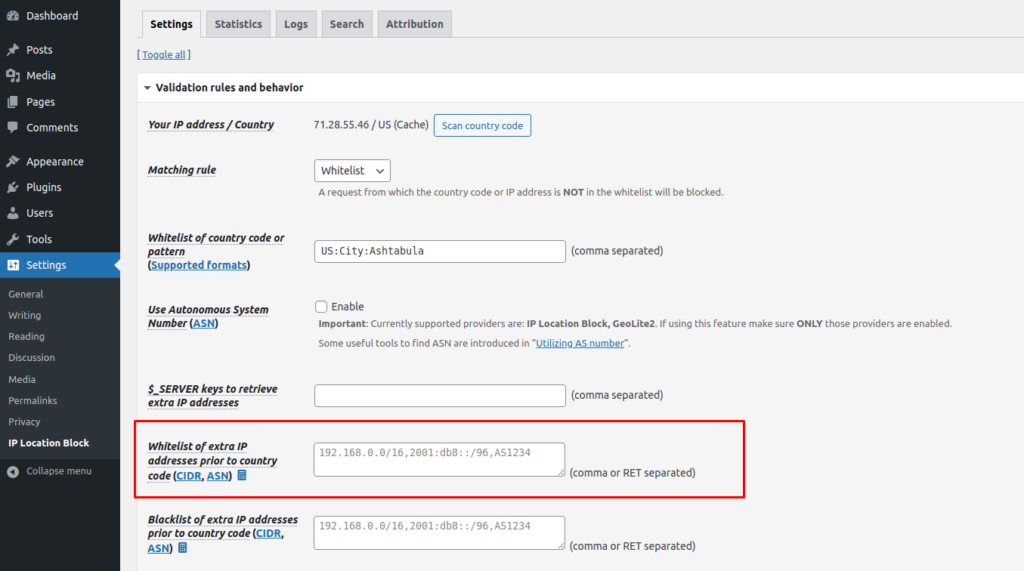
Task: Click the Your IP address / Country label
Action: point(211,125)
